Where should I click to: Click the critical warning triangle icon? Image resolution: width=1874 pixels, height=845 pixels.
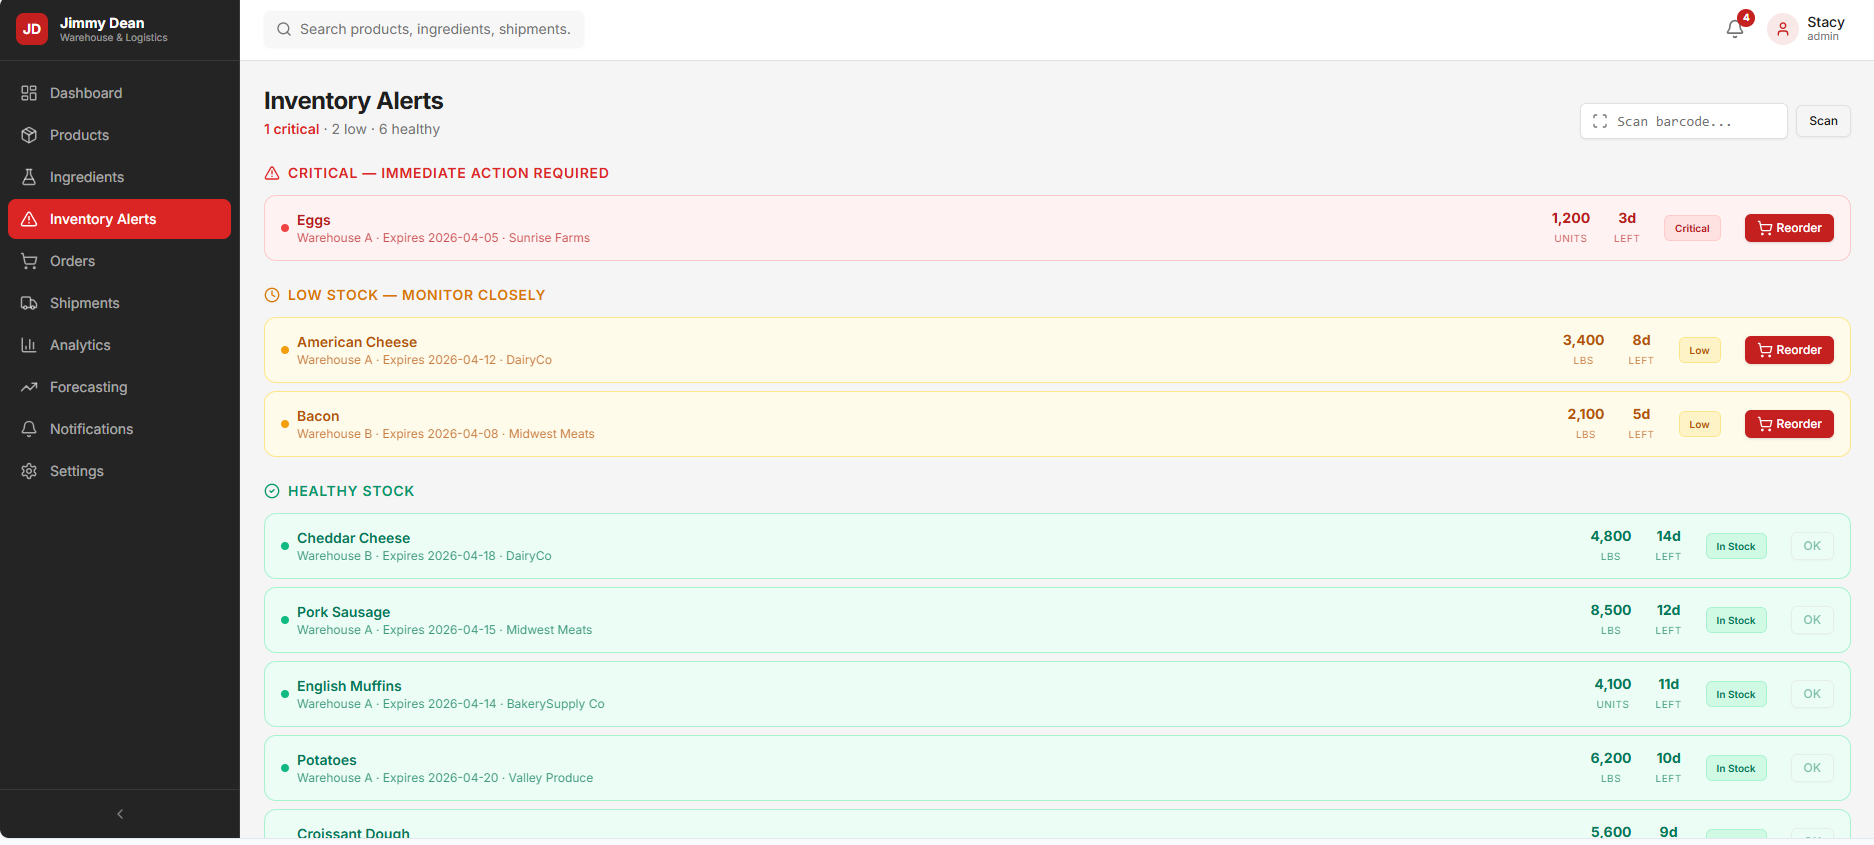point(272,173)
